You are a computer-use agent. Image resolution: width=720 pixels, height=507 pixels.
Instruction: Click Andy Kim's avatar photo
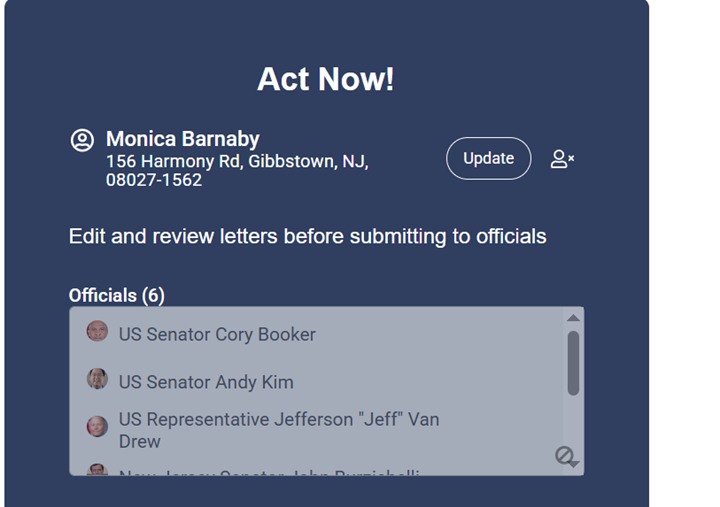point(97,379)
